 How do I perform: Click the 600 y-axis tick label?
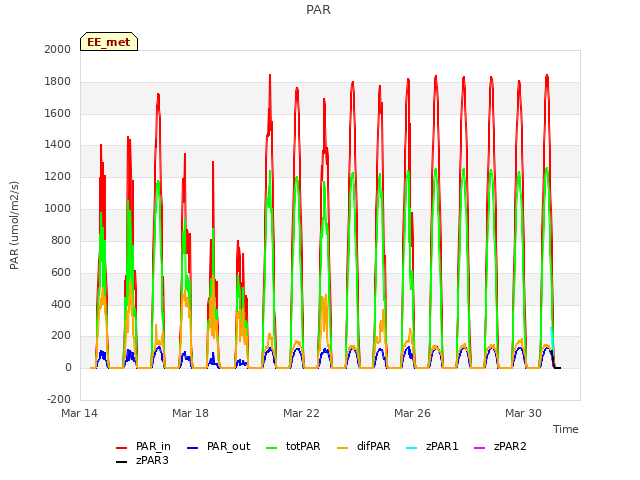61,273
